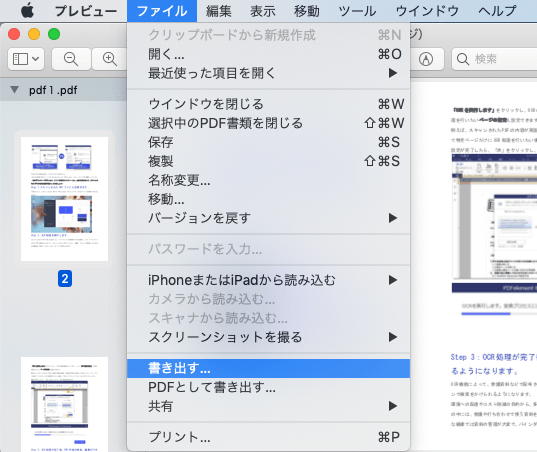Click the プレビュー app menu
This screenshot has width=537, height=452.
(x=86, y=11)
